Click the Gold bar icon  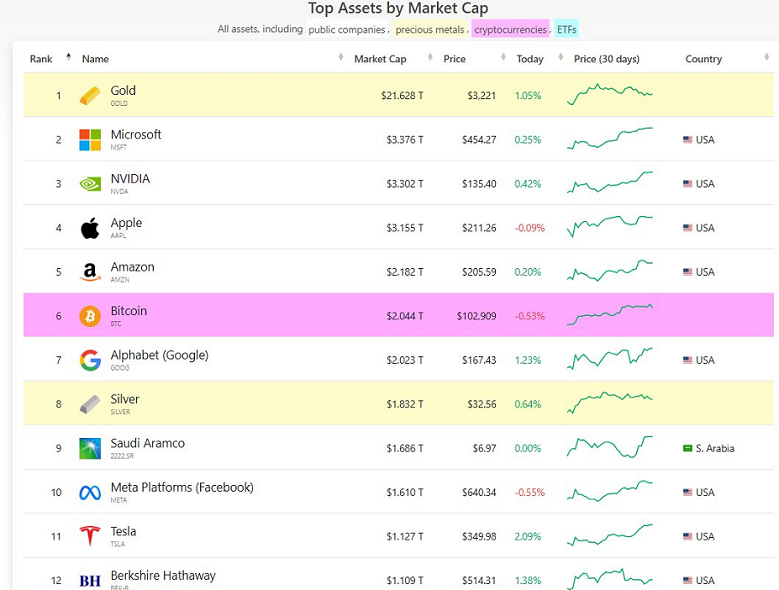pos(90,96)
